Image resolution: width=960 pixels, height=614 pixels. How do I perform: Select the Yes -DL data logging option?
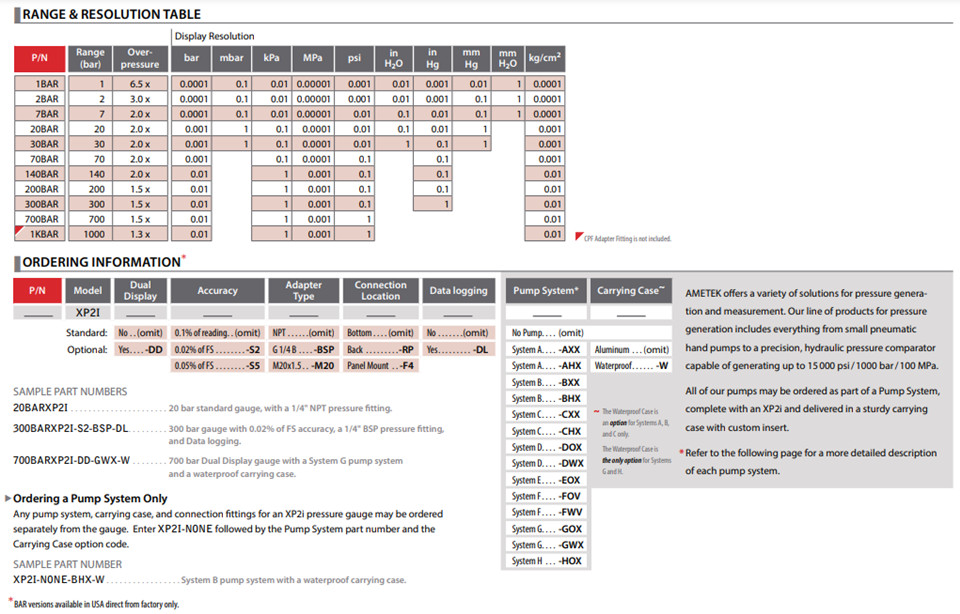tap(458, 350)
